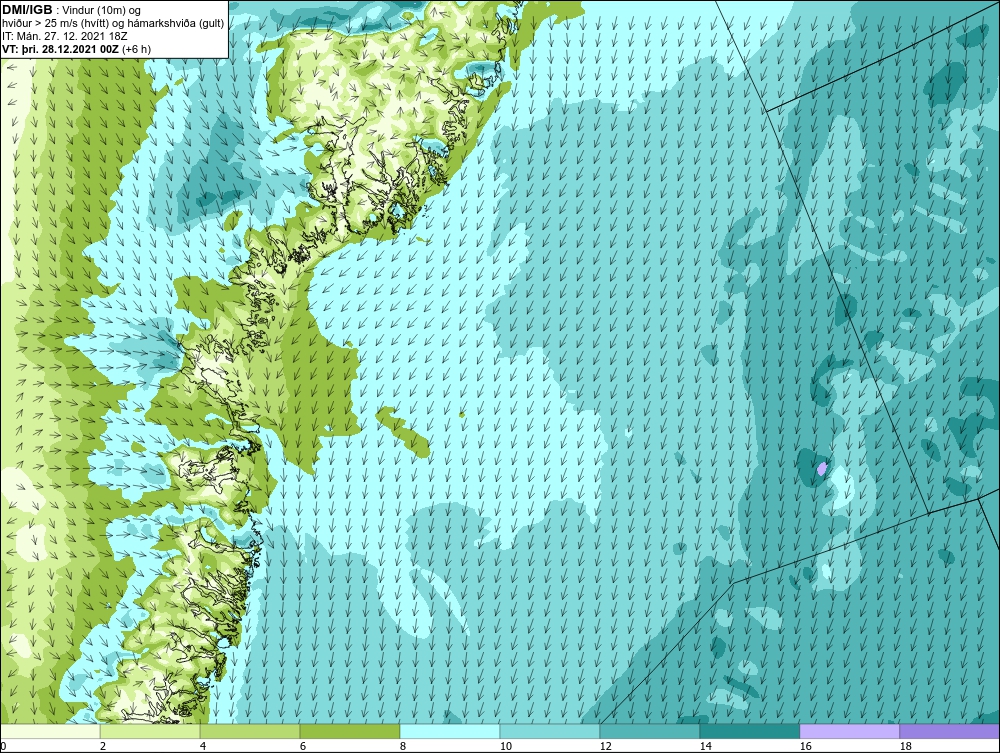This screenshot has height=753, width=1000.
Task: Click the 4–6 m/s green legend swatch
Action: click(x=250, y=731)
